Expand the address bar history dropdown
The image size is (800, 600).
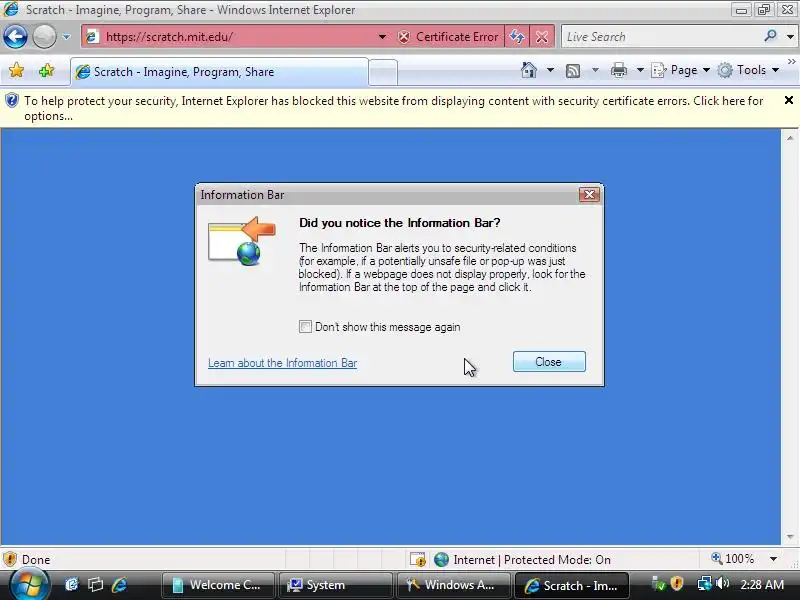pos(382,37)
